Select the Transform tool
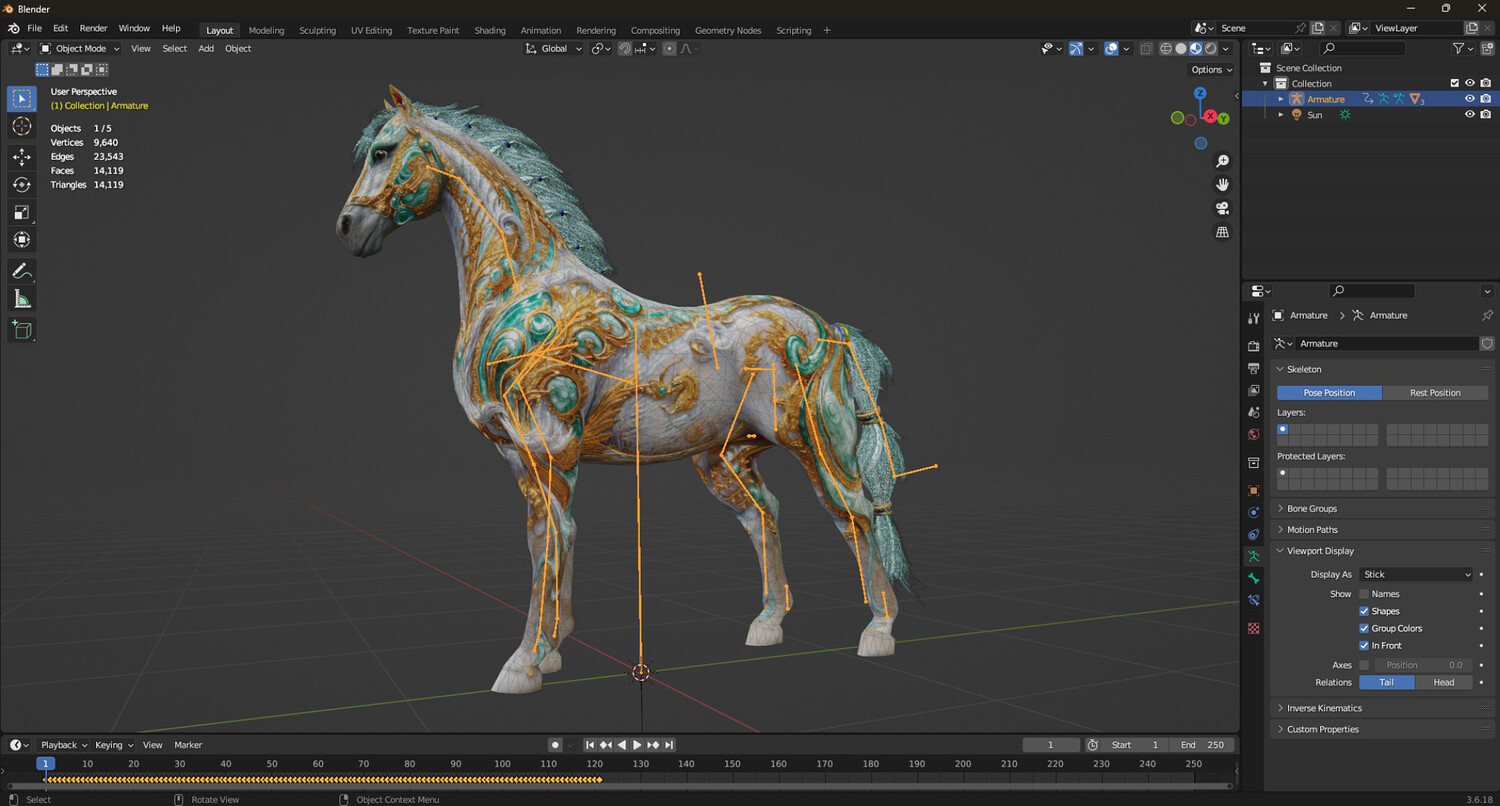This screenshot has height=806, width=1500. (x=22, y=240)
